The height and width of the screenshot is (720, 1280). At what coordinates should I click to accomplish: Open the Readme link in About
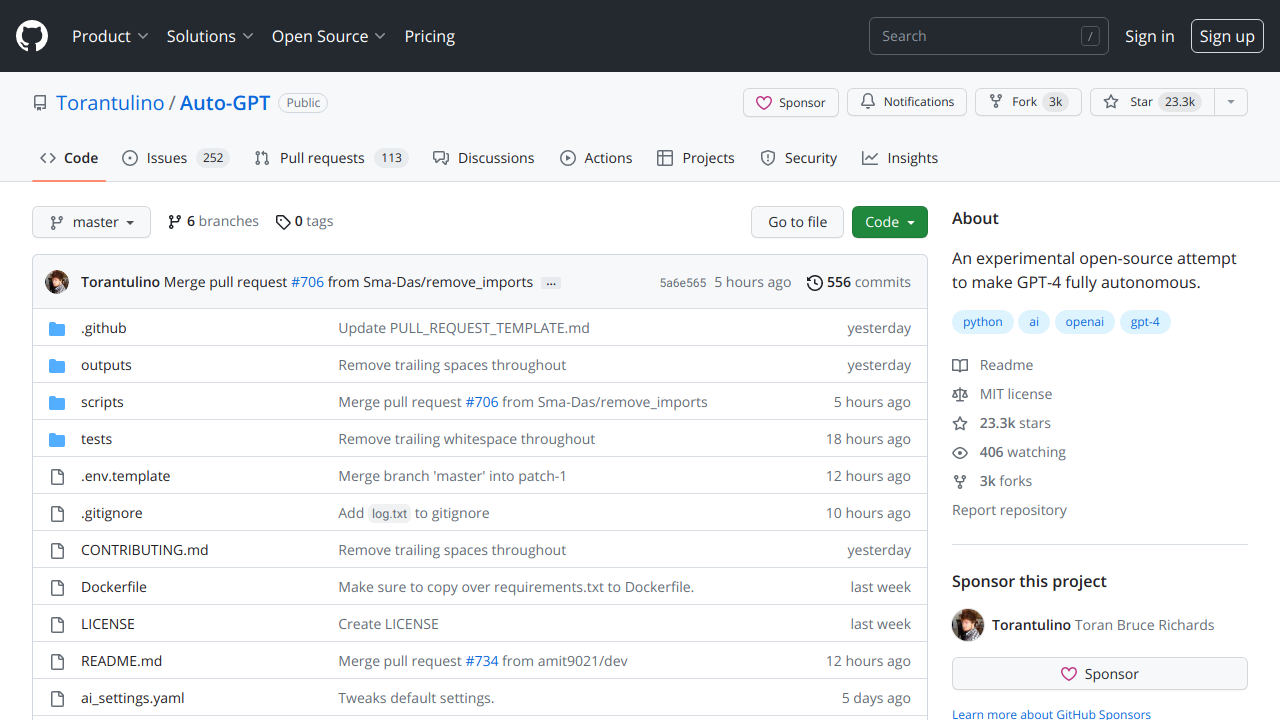point(993,365)
